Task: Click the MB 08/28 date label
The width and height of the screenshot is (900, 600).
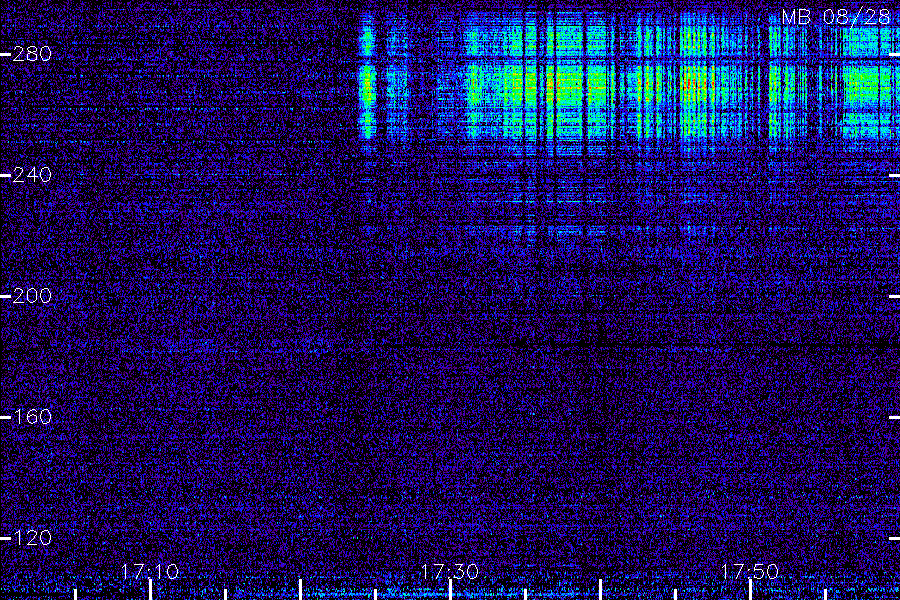Action: click(x=836, y=17)
